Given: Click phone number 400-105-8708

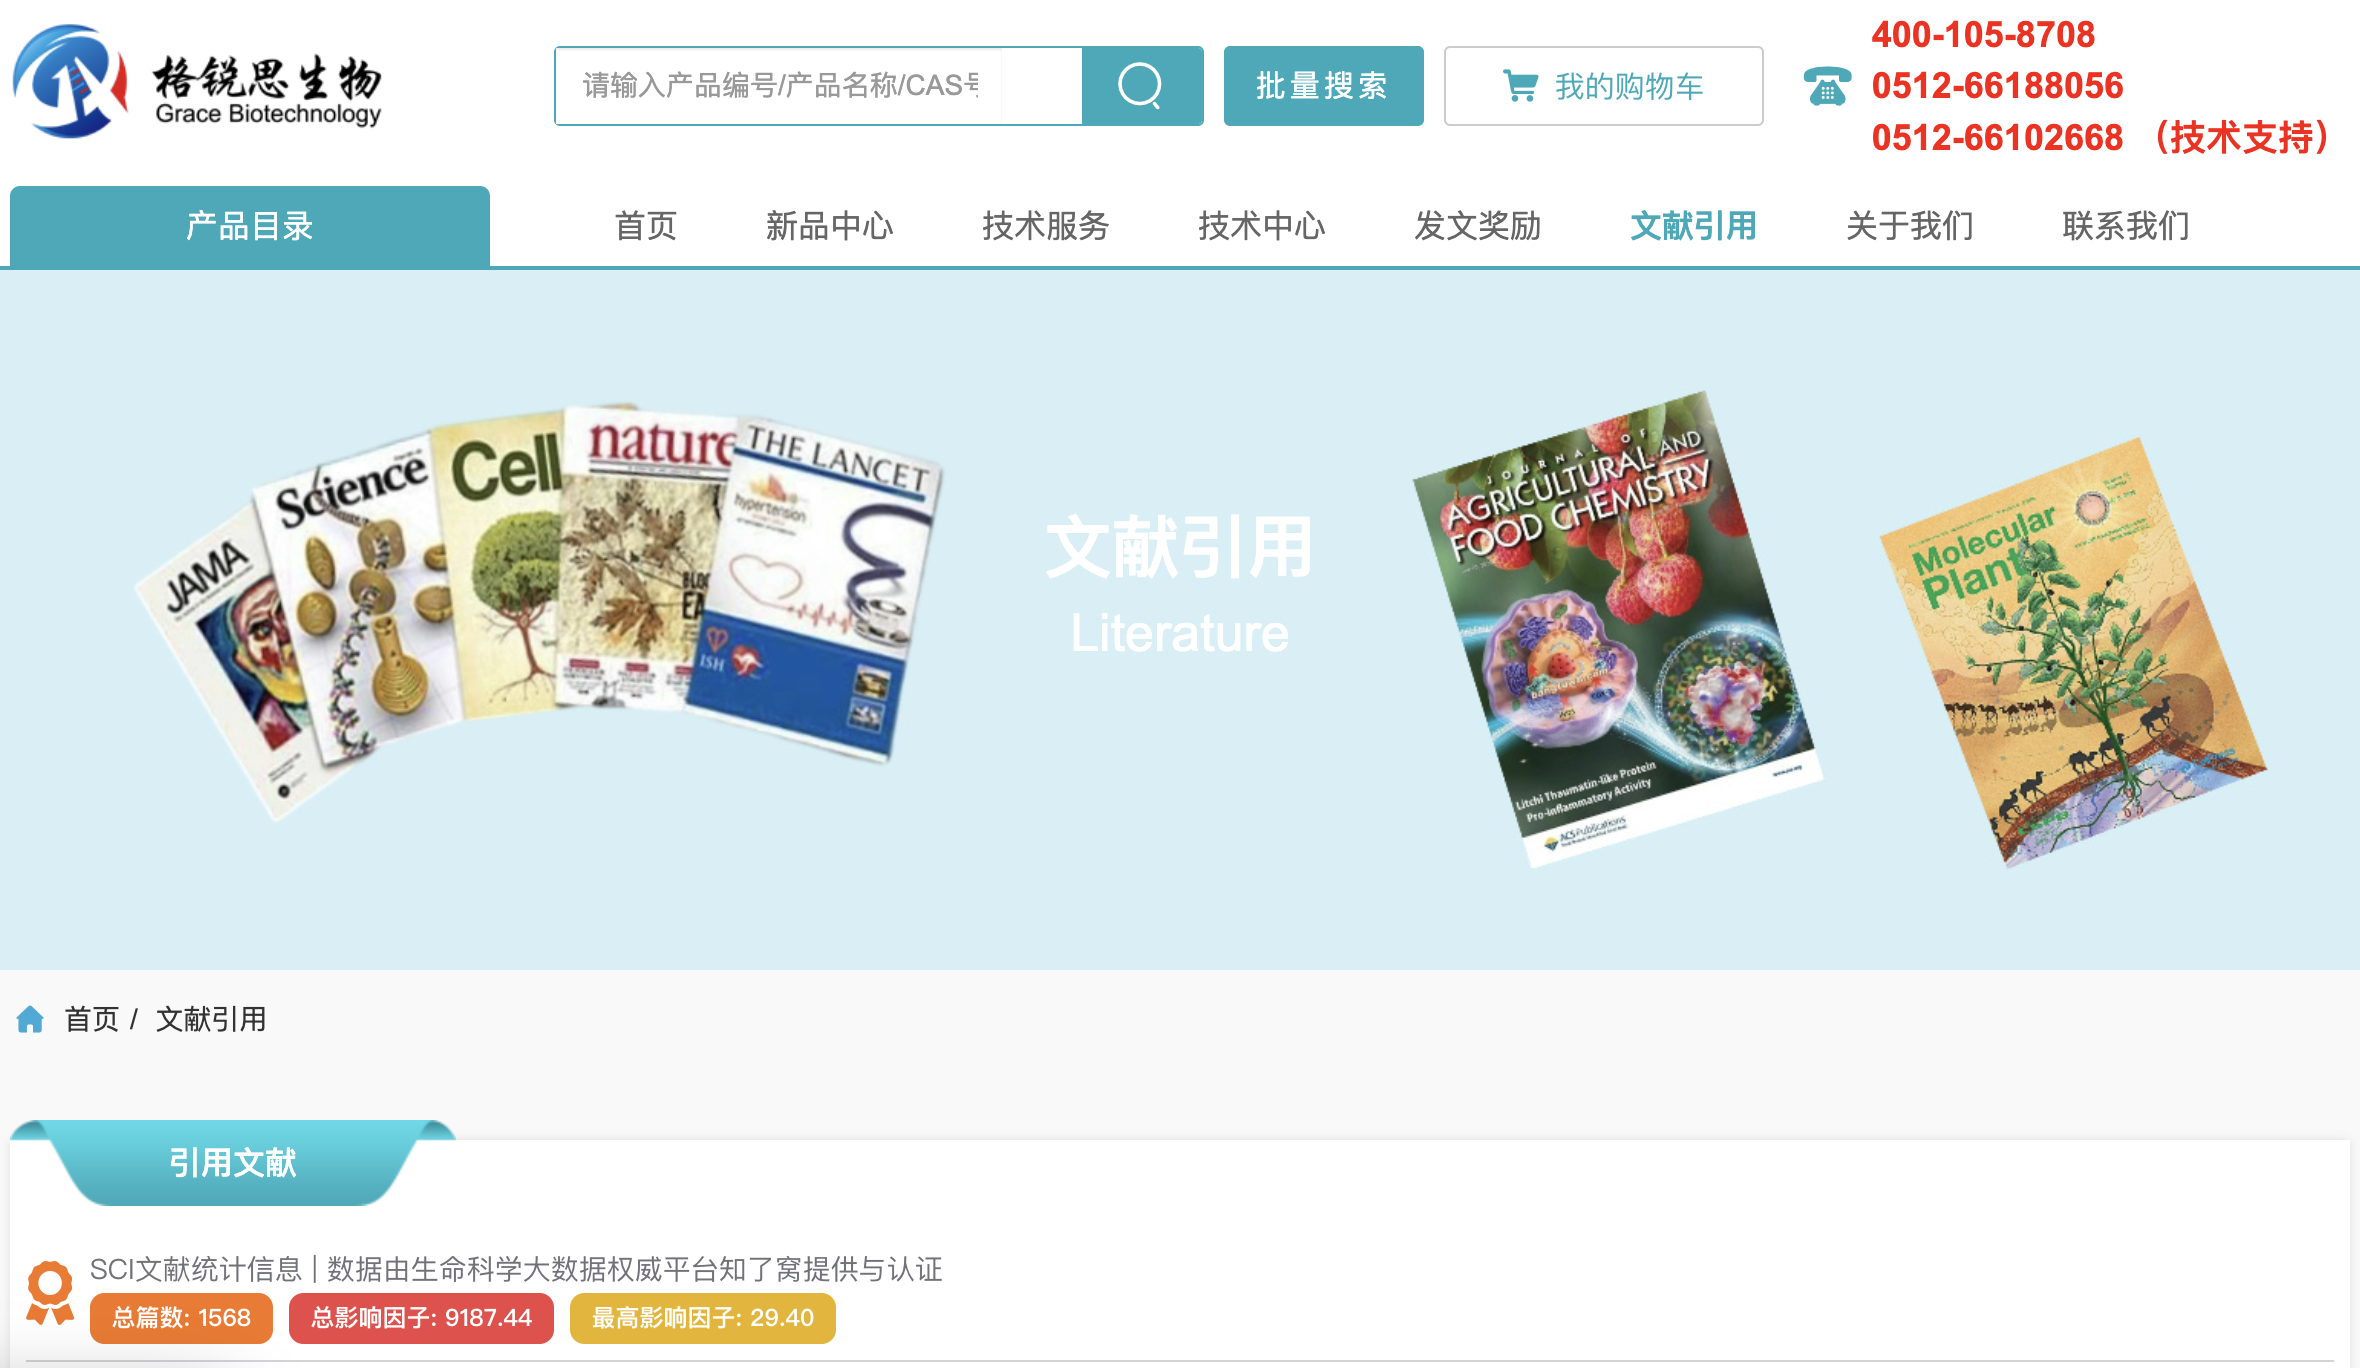Looking at the screenshot, I should 1983,35.
